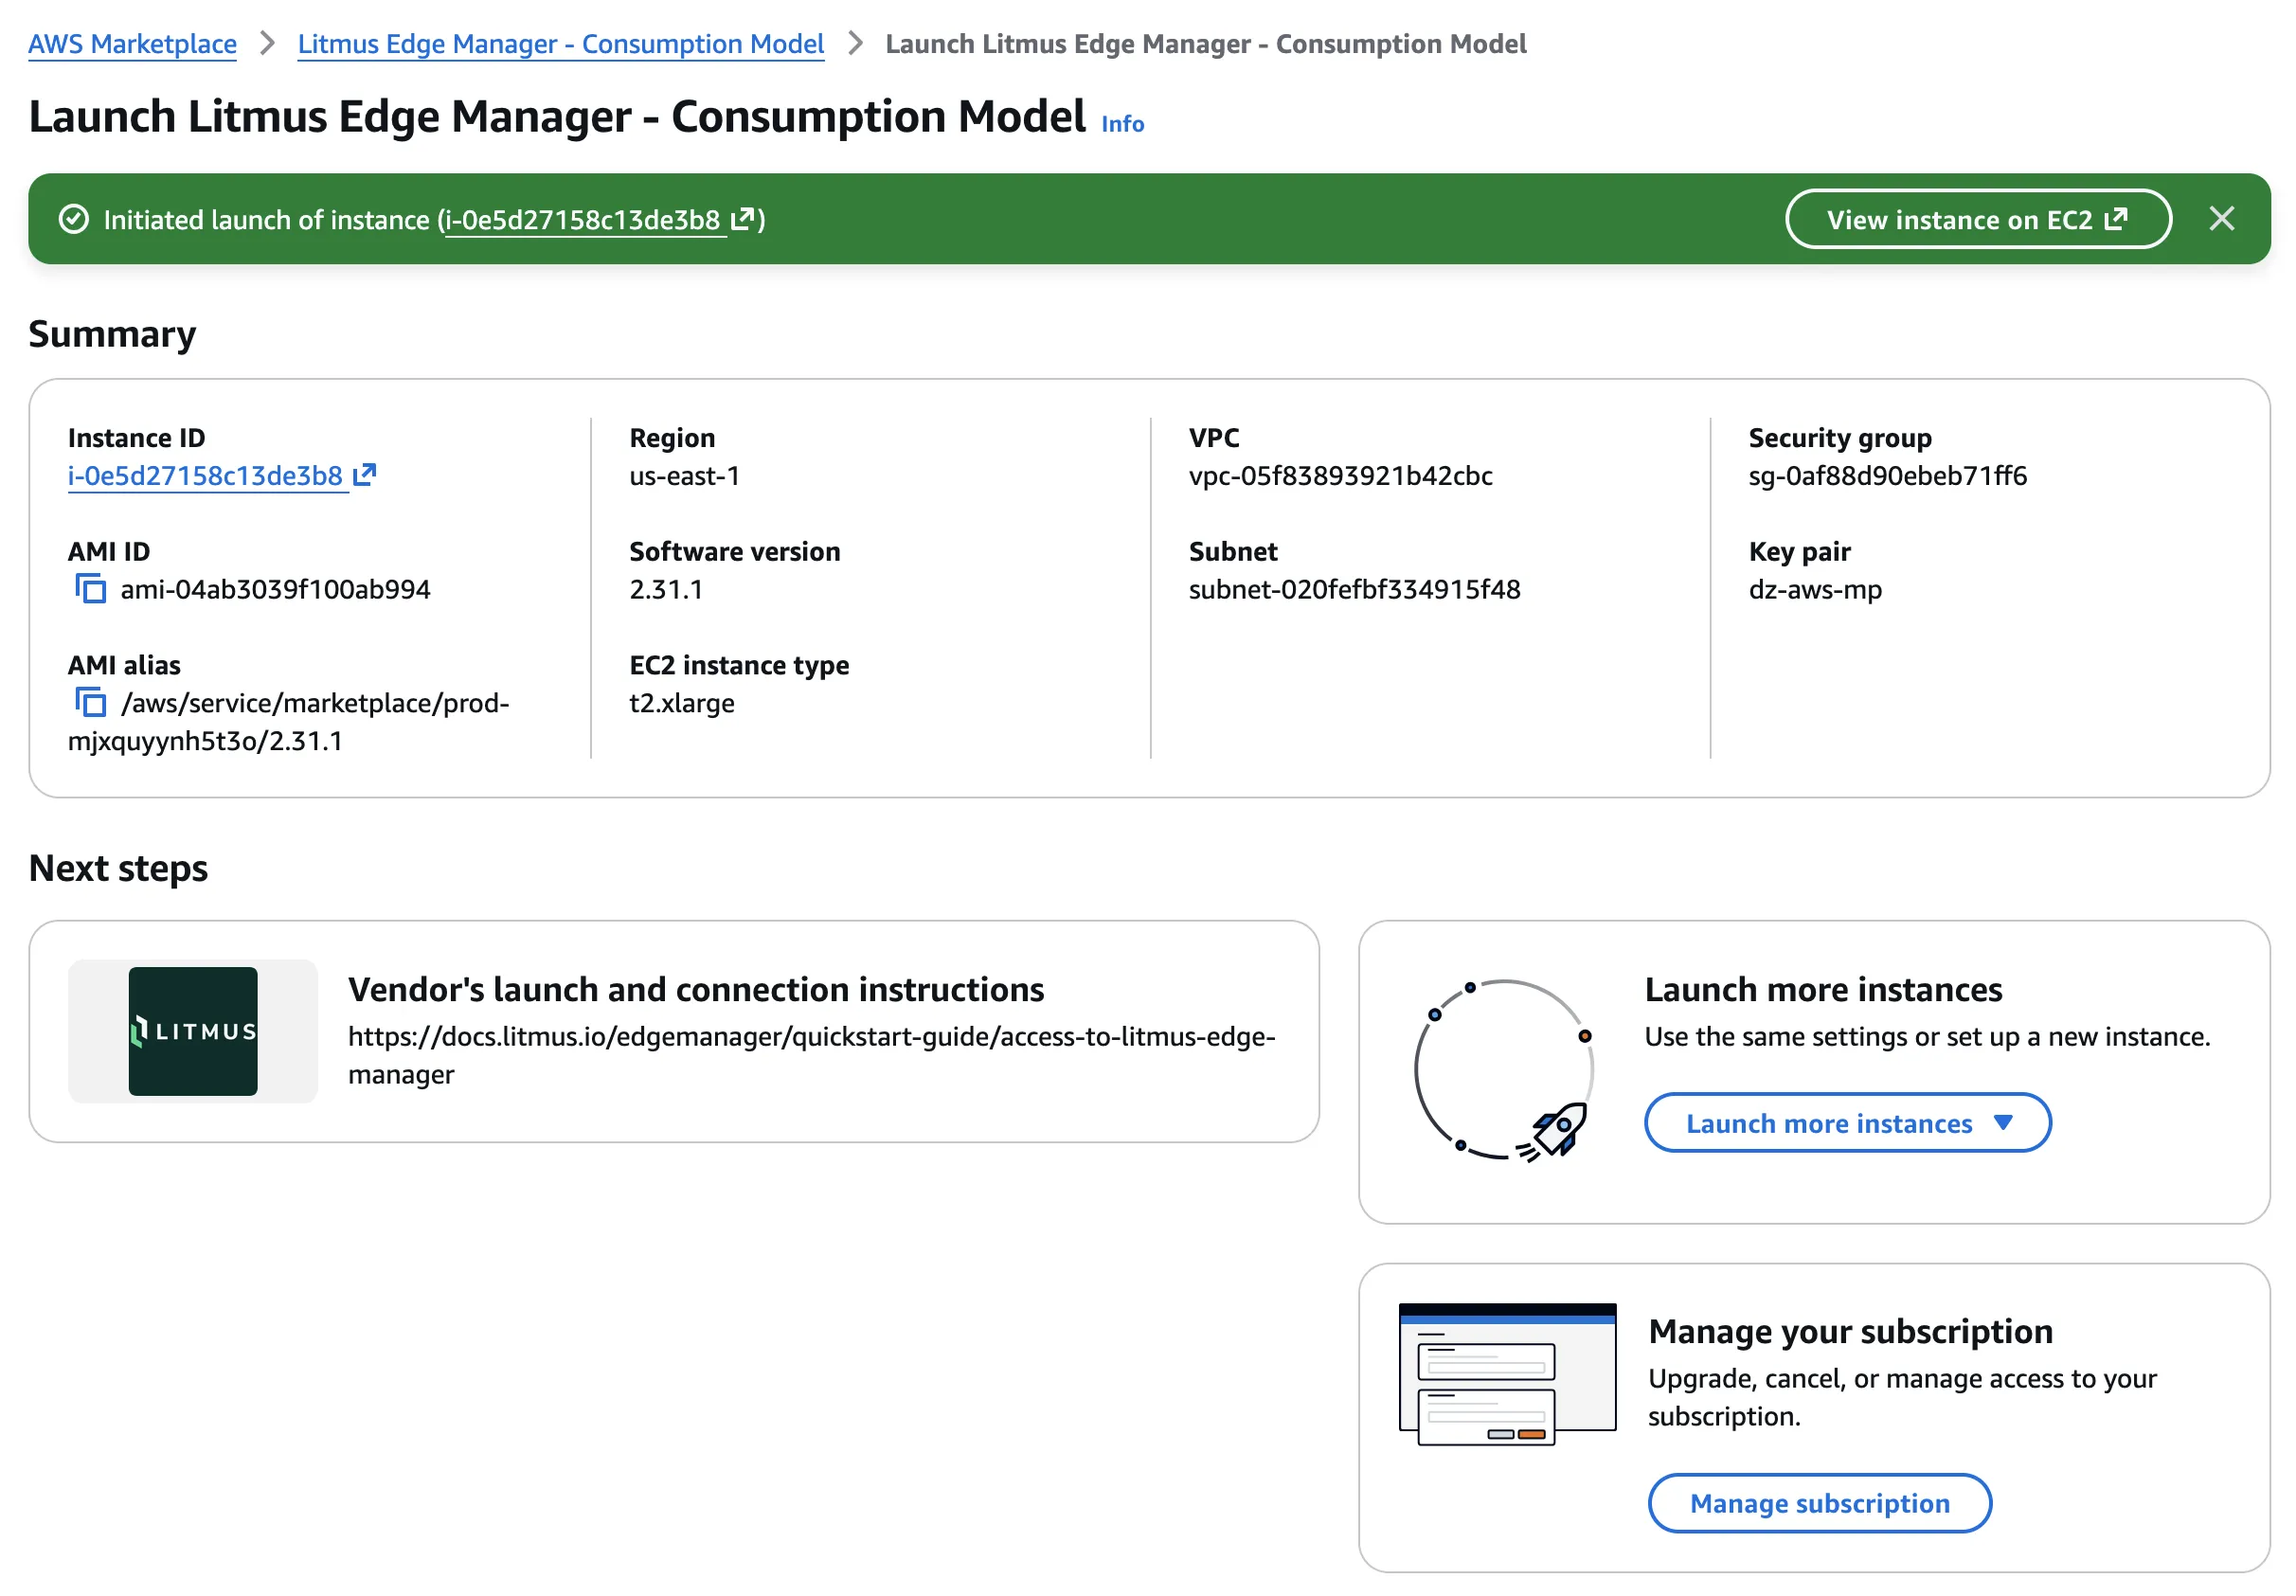Click the success checkmark icon in banner
Screen dimensions: 2296x1596
[74, 219]
